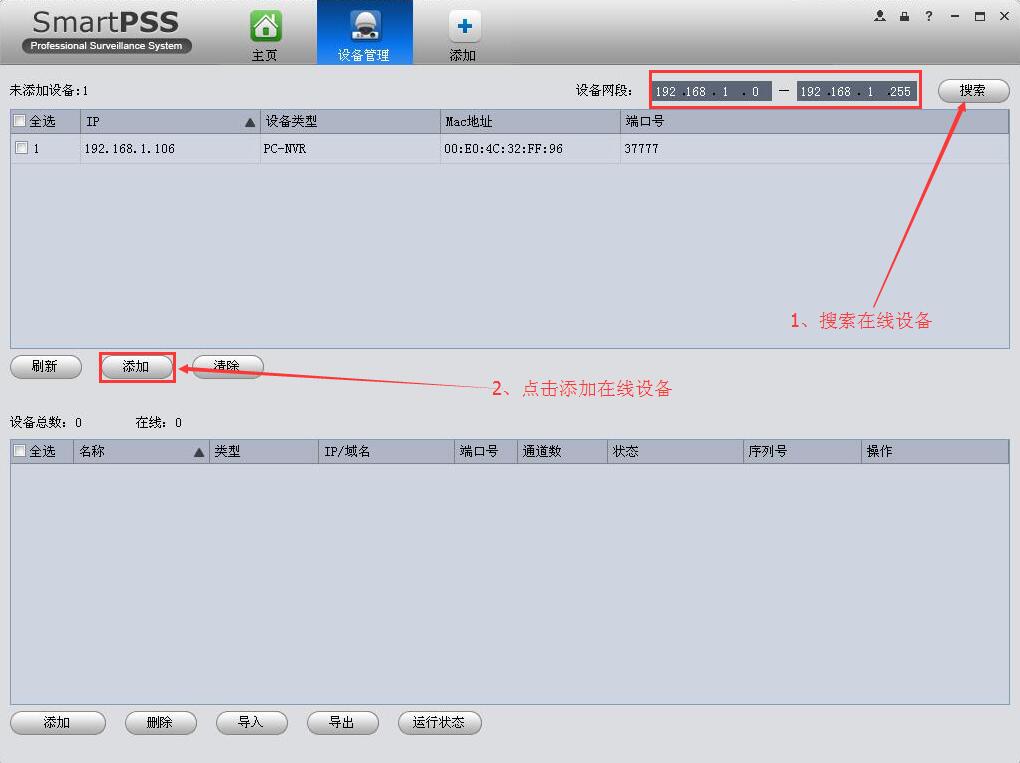Click the start IP segment field
Screen dimensions: 1020x763
pos(711,91)
